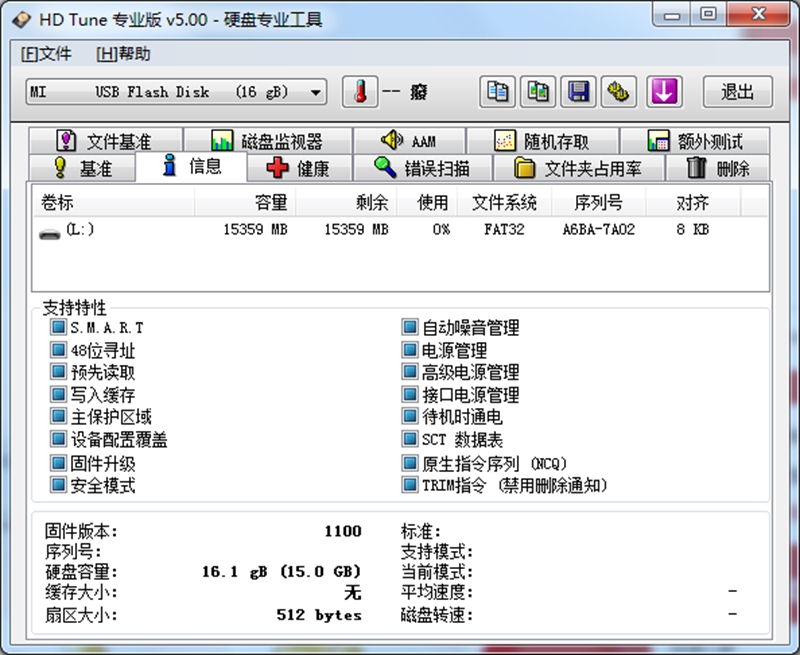Enable the 电源管理 checkbox
This screenshot has height=655, width=800.
(410, 350)
